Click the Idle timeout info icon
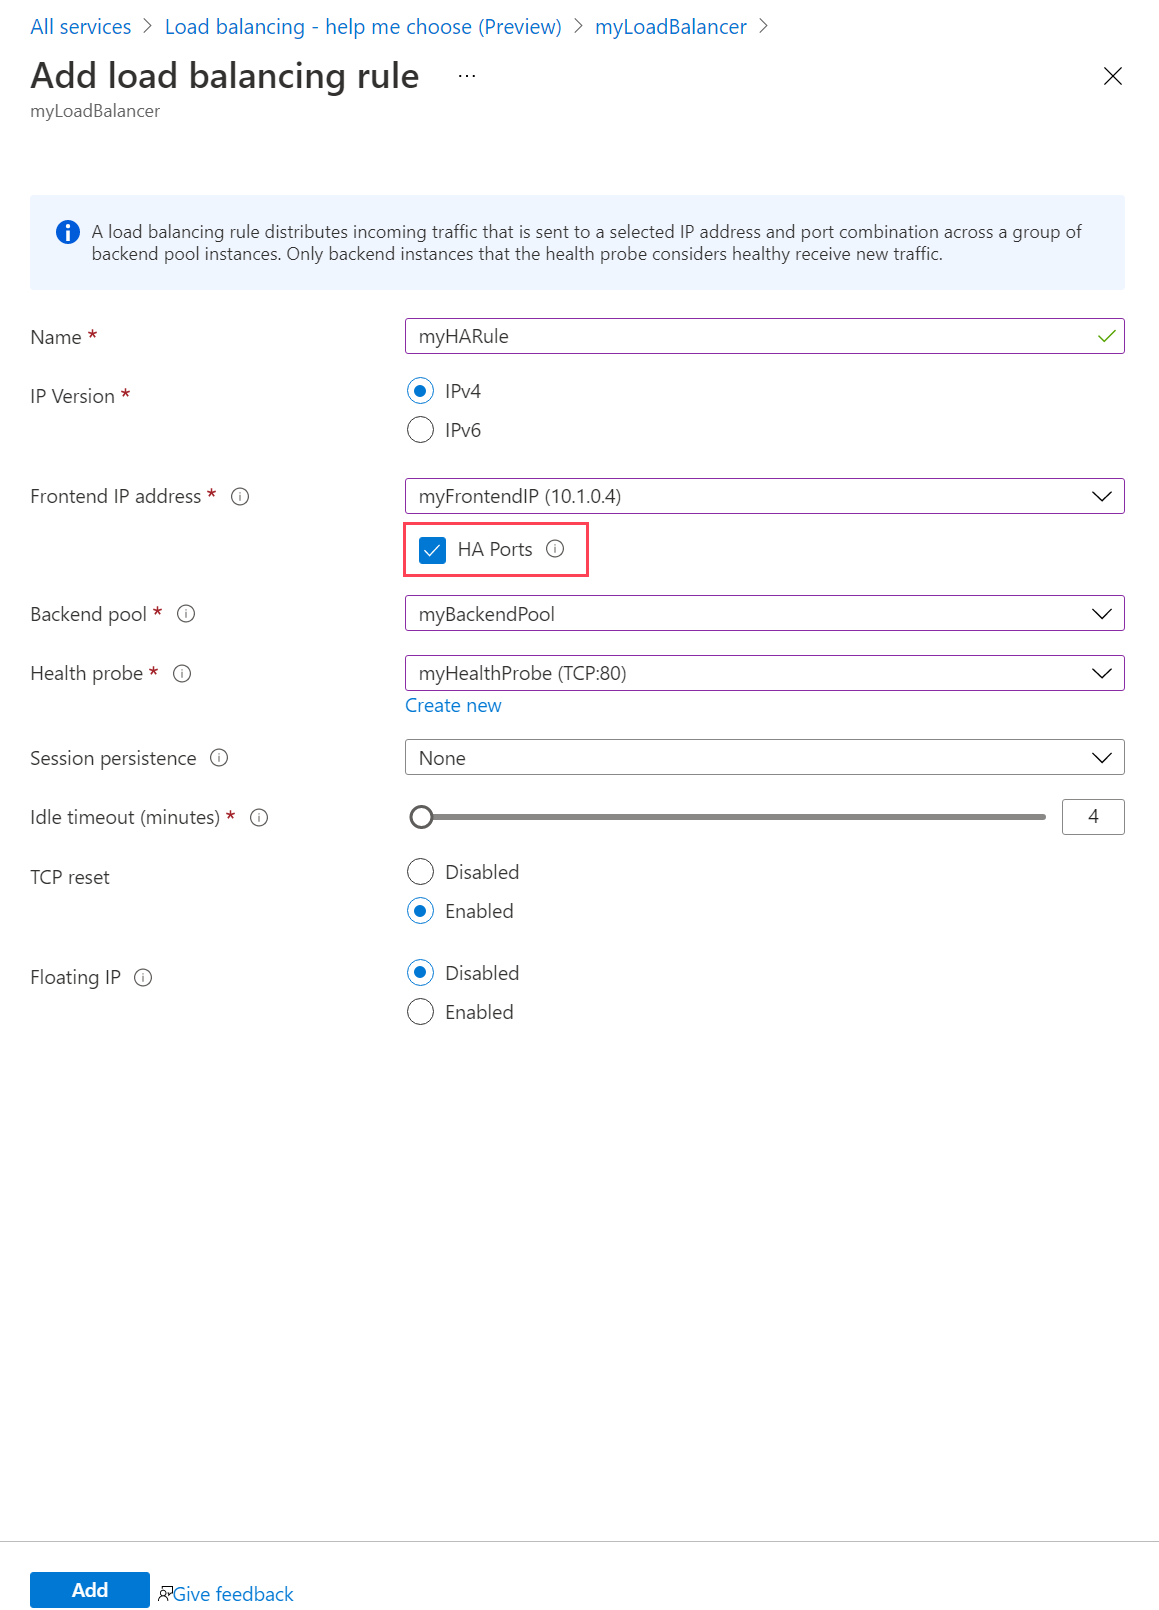Viewport: 1159px width, 1610px height. click(x=259, y=817)
